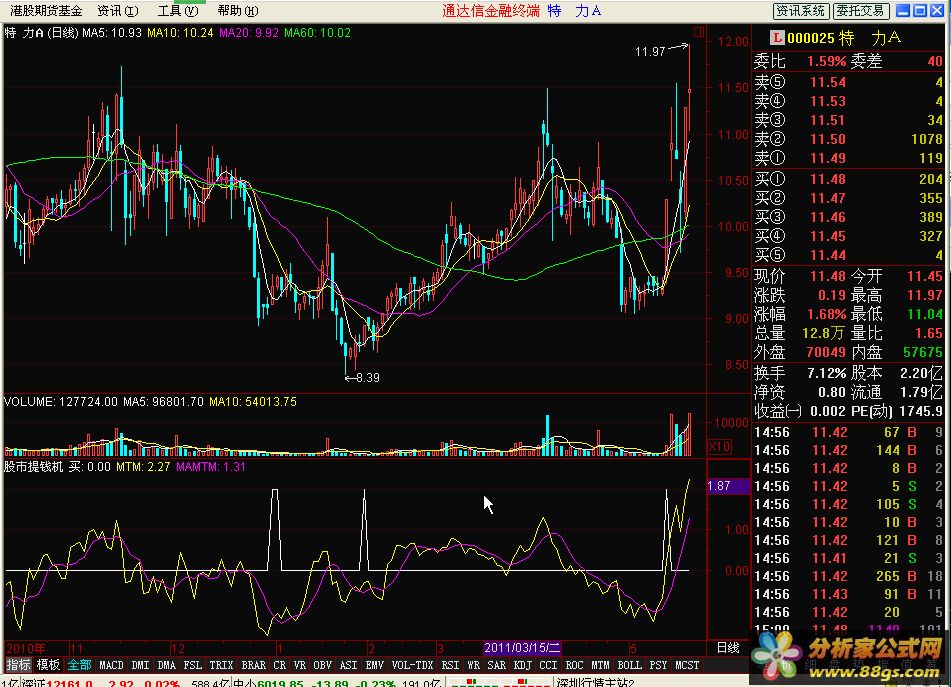The image size is (951, 687).
Task: Click the PE(动) 1745.9 value
Action: (x=921, y=411)
